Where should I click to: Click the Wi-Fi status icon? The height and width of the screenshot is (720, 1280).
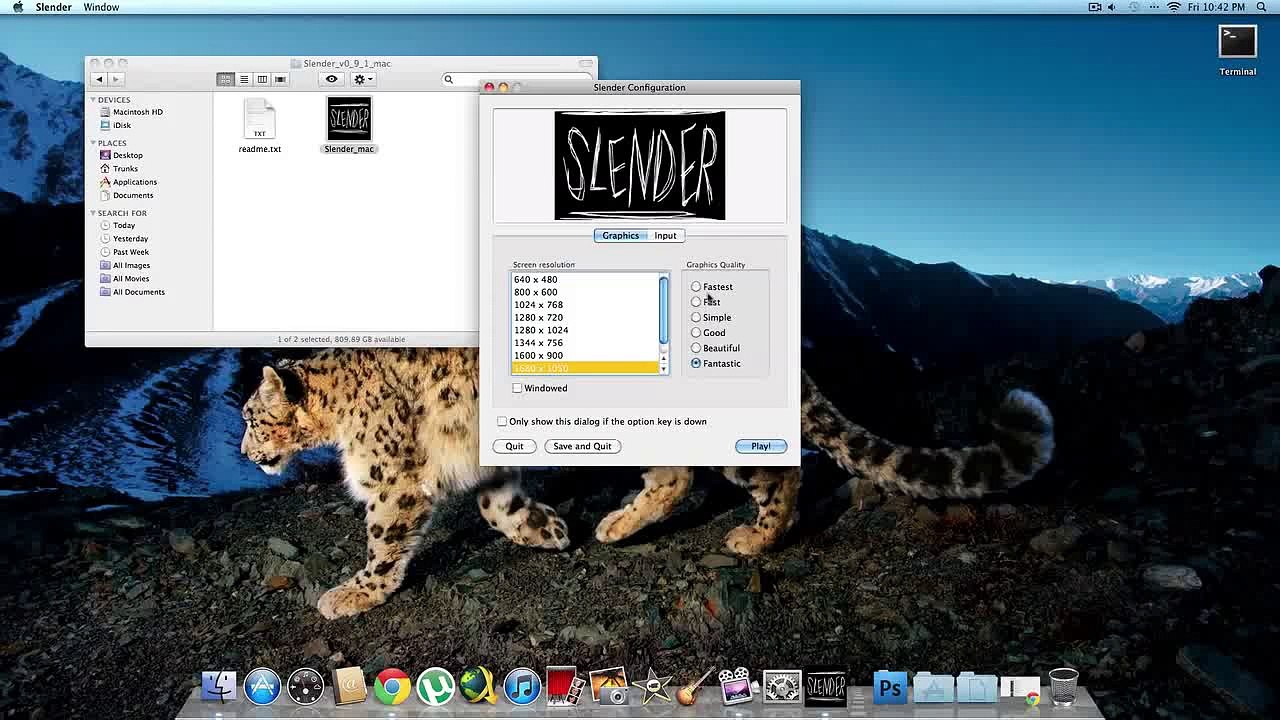[x=1174, y=7]
